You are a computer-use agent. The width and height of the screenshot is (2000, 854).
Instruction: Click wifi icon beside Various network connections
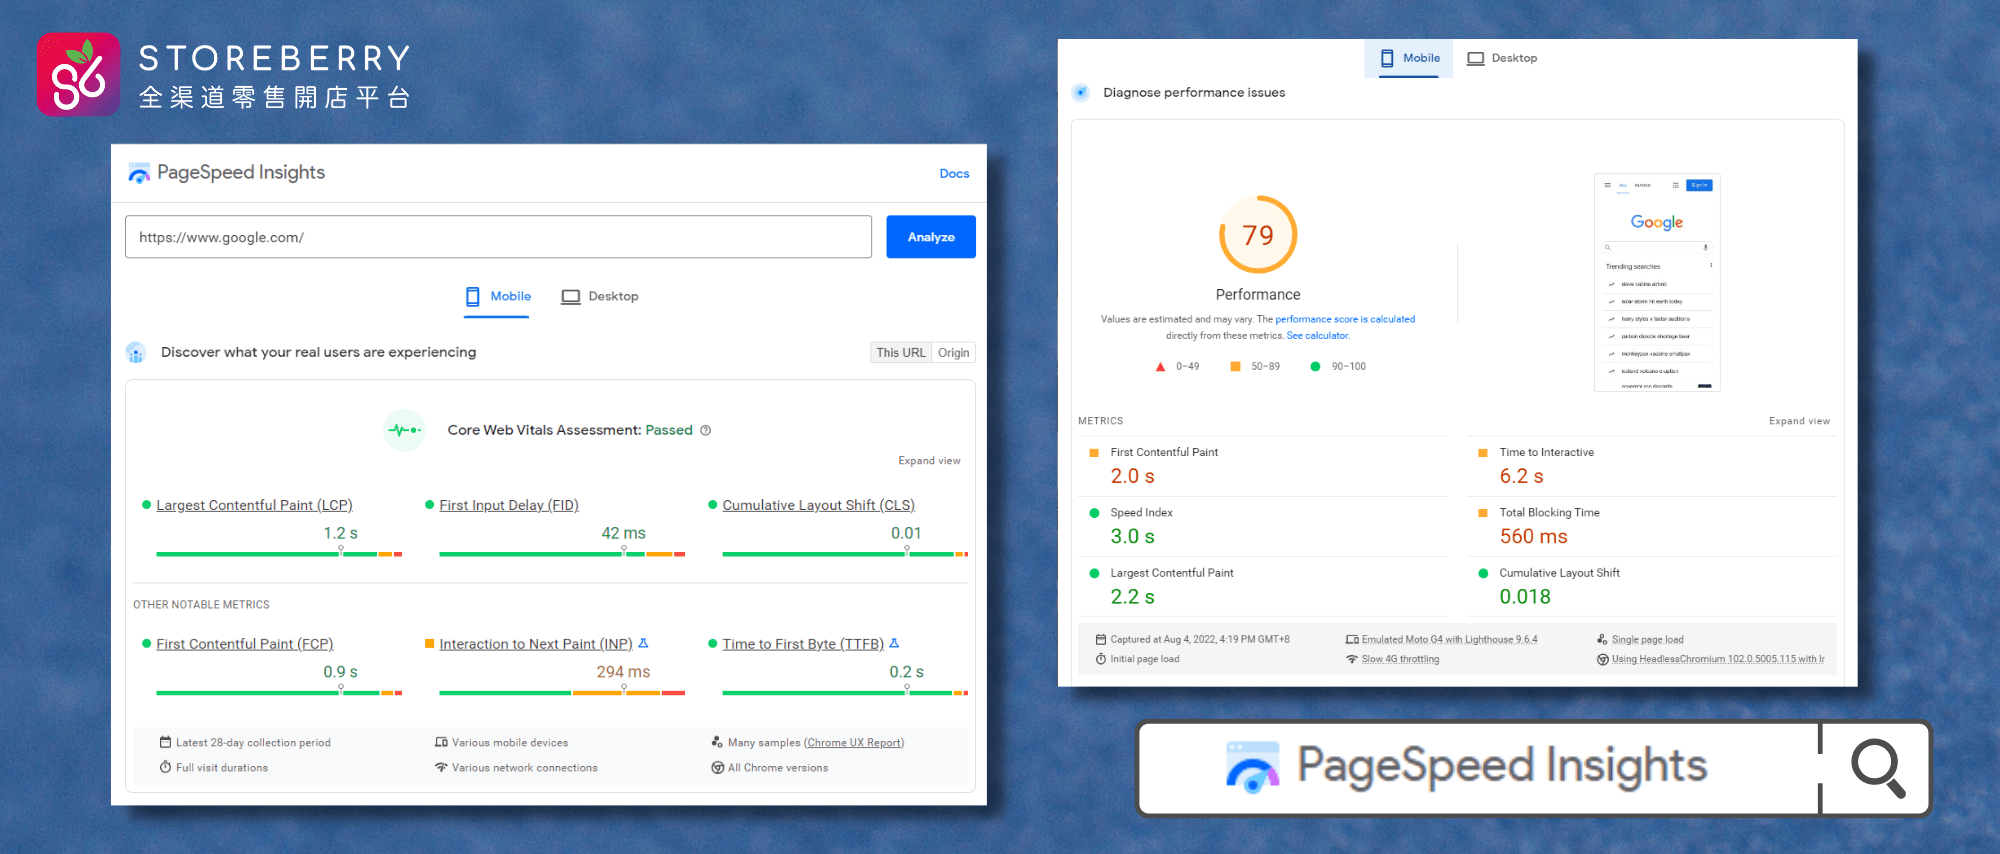point(441,767)
